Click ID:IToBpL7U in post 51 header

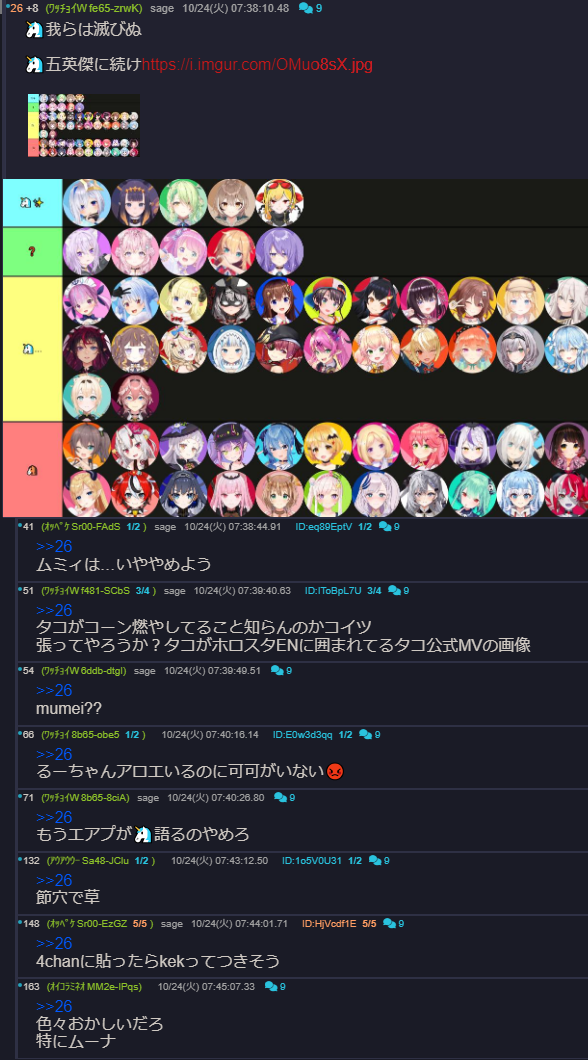coord(333,591)
